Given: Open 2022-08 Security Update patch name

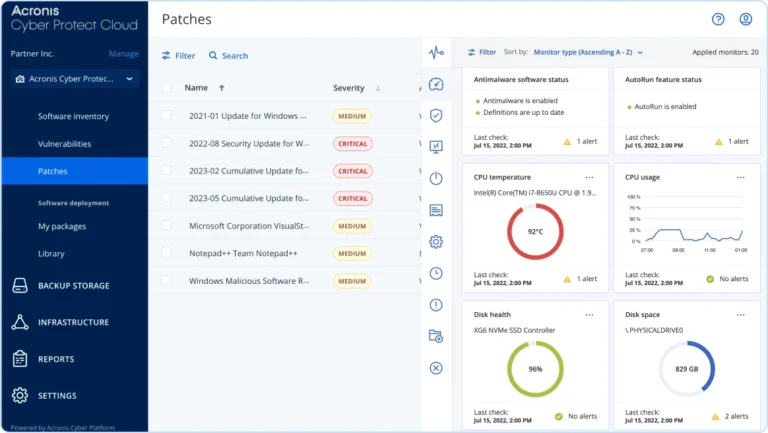Looking at the screenshot, I should click(249, 144).
